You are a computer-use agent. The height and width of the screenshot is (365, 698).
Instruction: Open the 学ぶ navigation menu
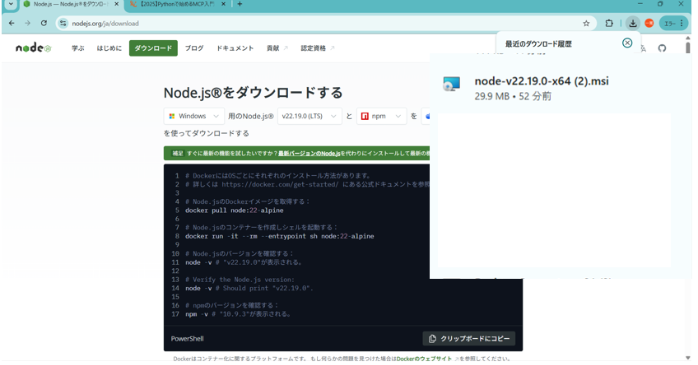coord(78,48)
